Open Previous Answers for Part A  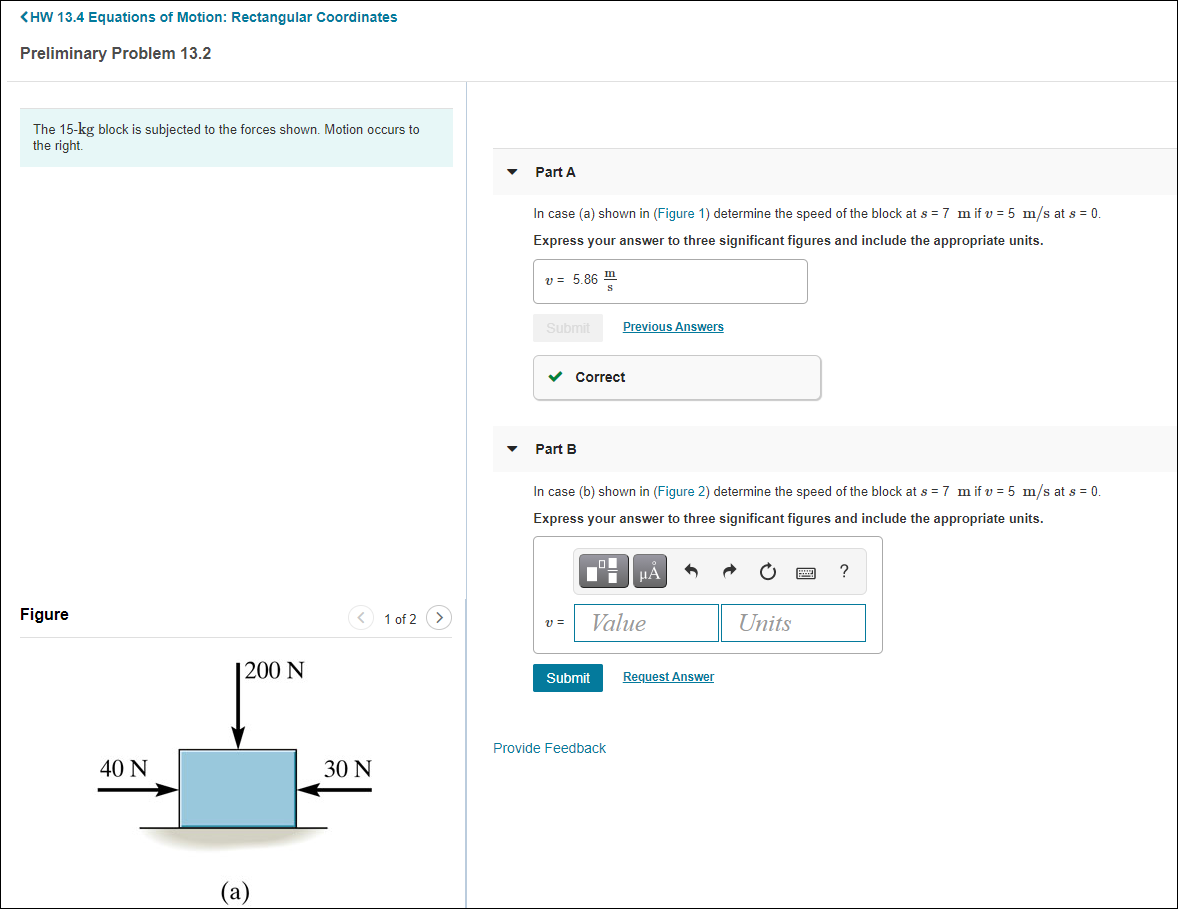click(x=672, y=326)
